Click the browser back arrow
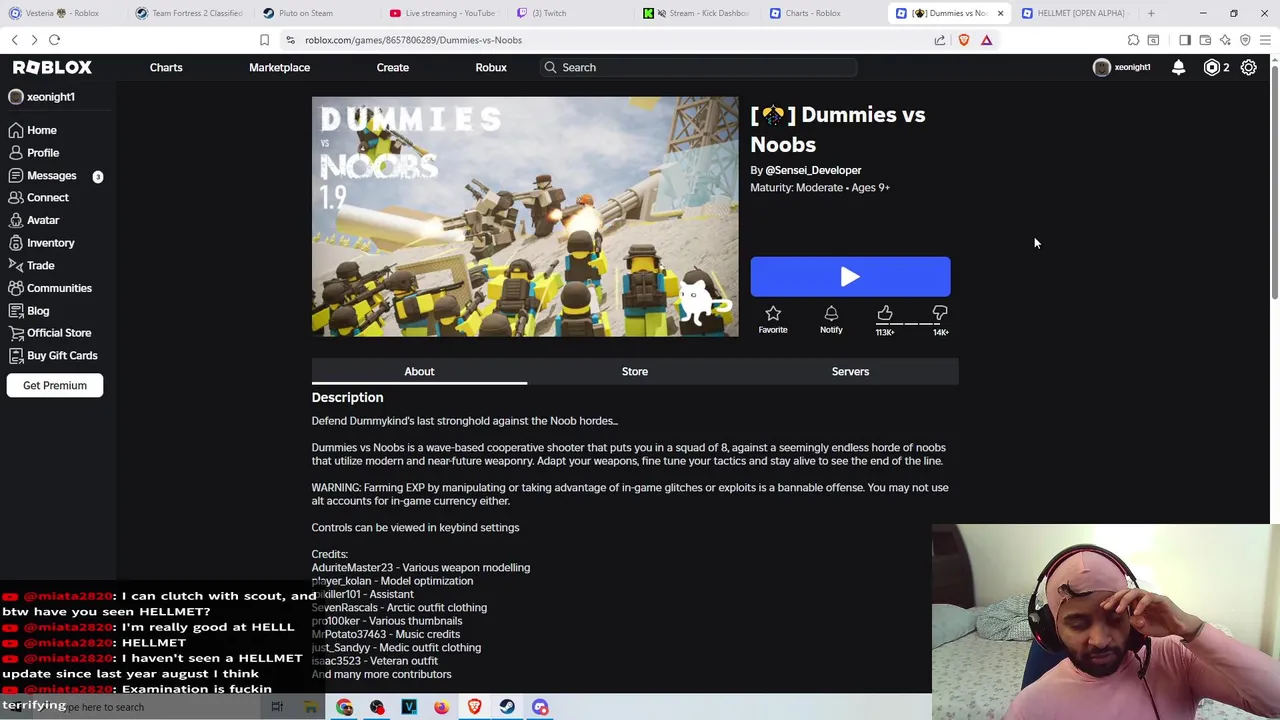 coord(14,40)
